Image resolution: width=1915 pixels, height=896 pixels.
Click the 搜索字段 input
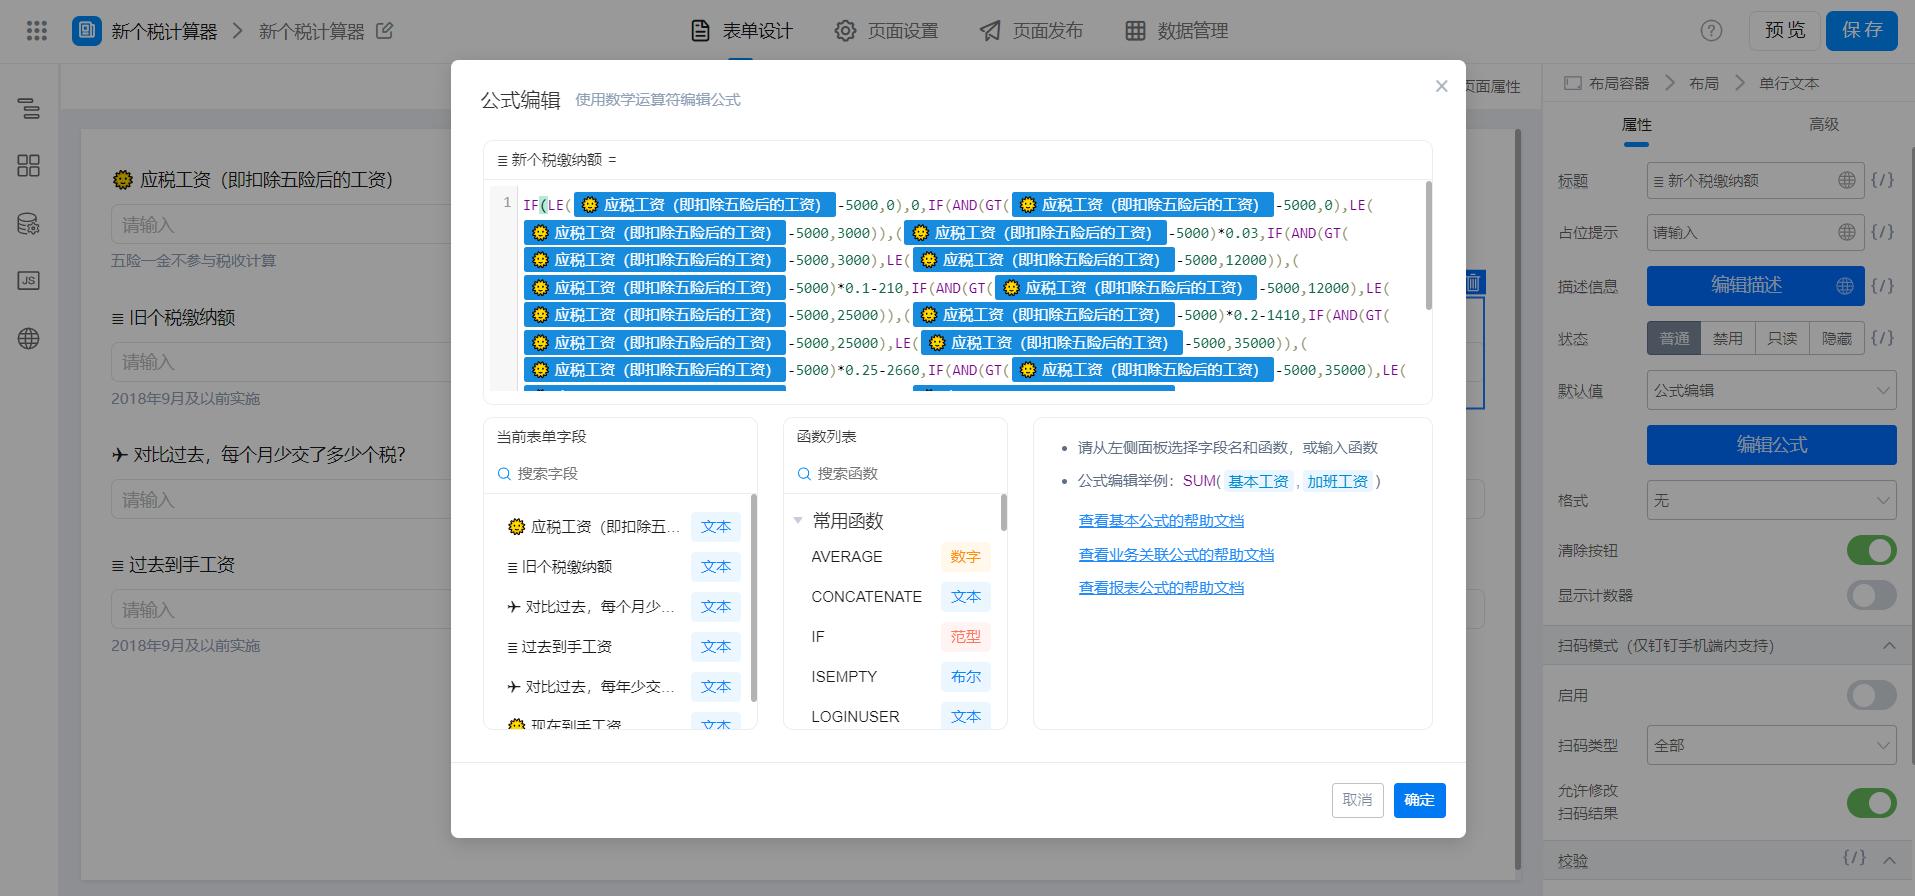[x=620, y=474]
